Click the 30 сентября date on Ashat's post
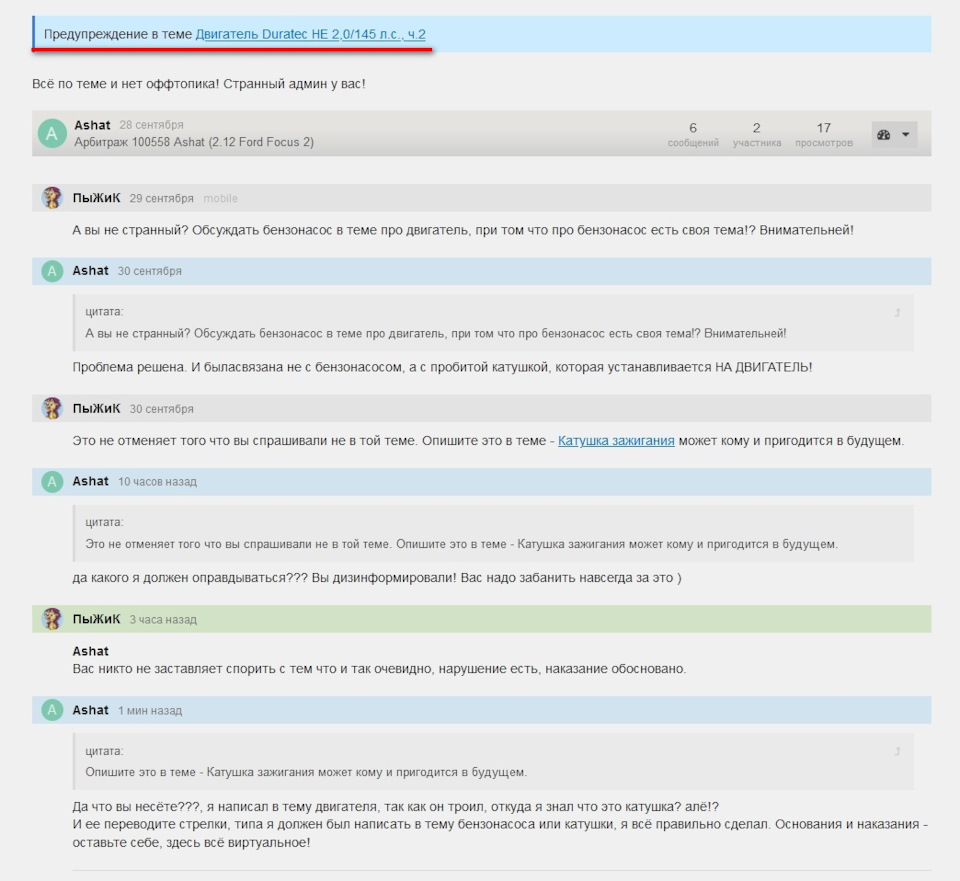This screenshot has width=960, height=881. (150, 271)
